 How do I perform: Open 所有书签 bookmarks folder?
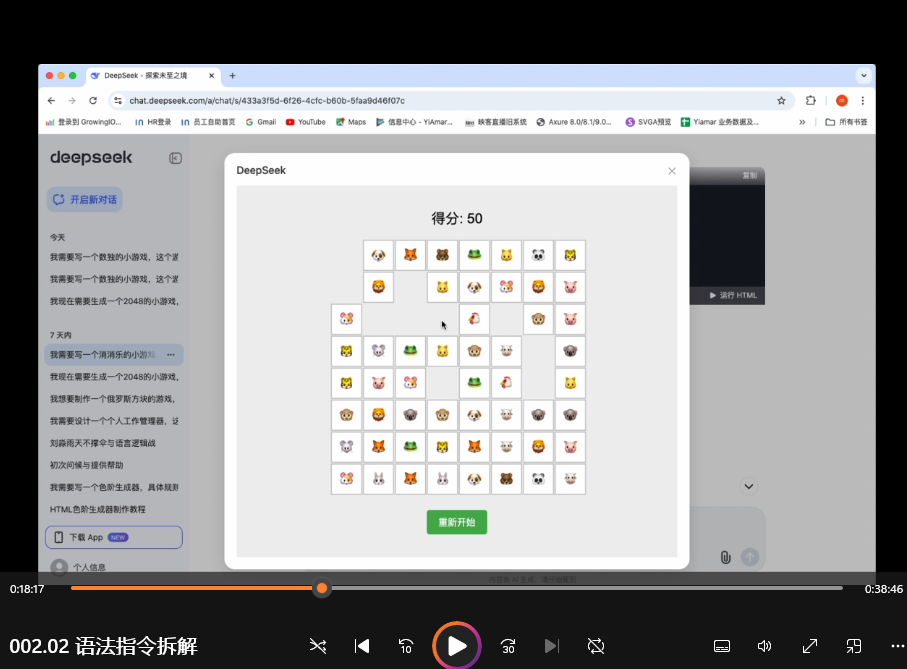pos(846,122)
